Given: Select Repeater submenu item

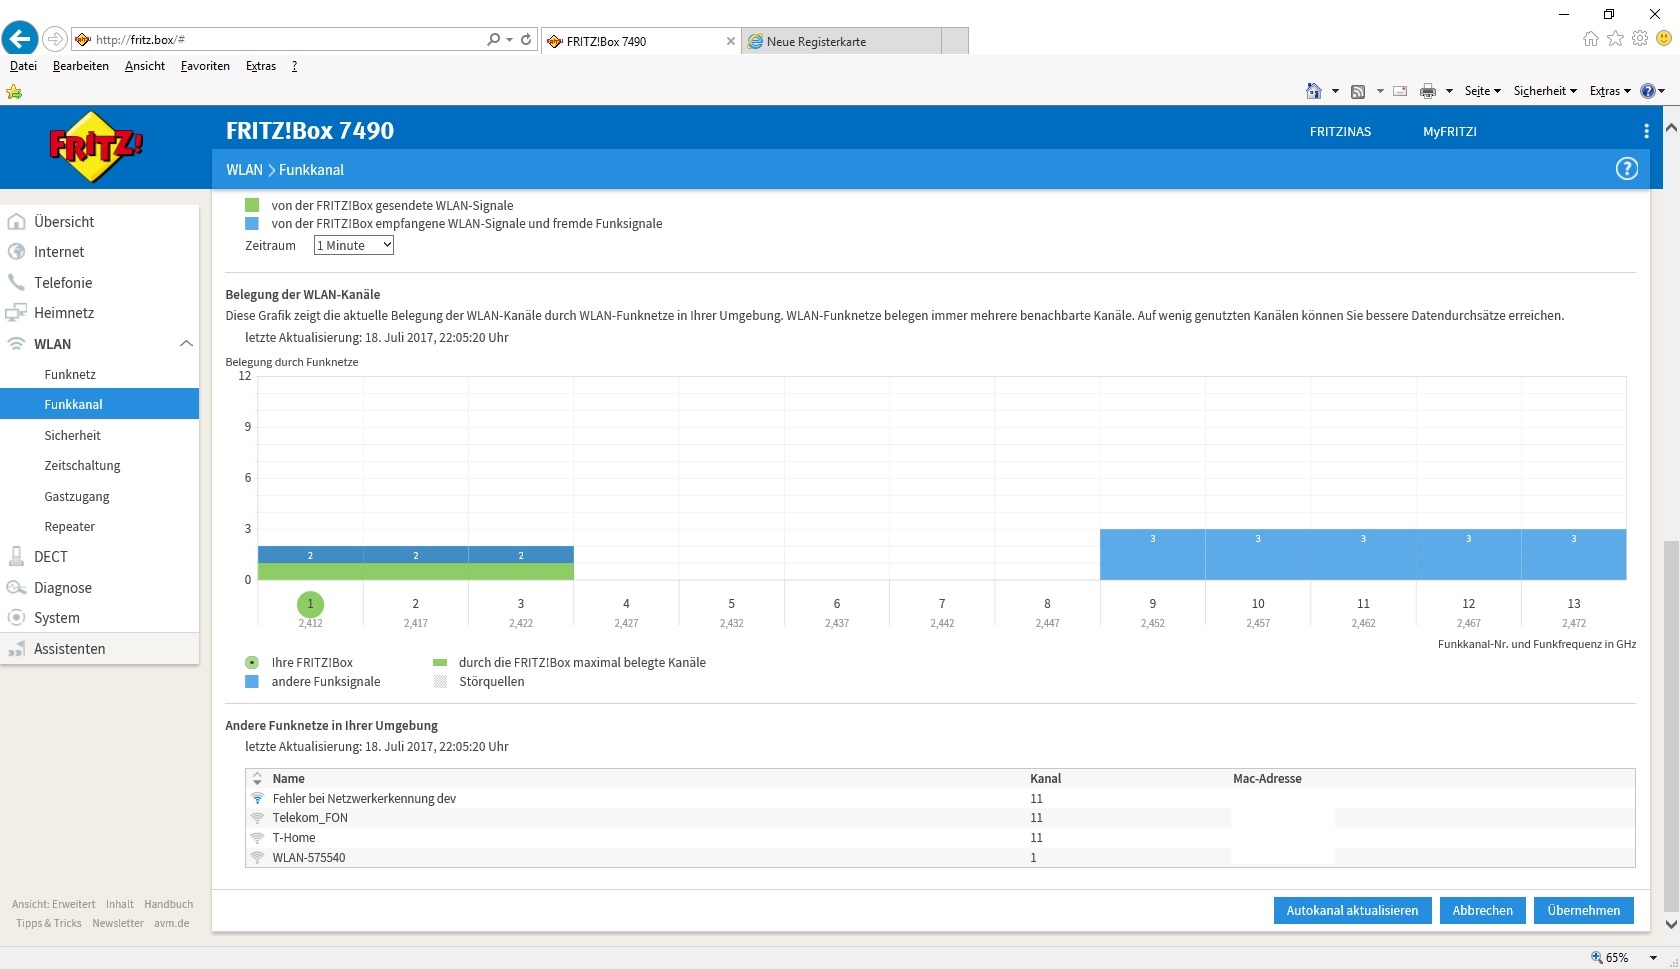Looking at the screenshot, I should coord(70,527).
